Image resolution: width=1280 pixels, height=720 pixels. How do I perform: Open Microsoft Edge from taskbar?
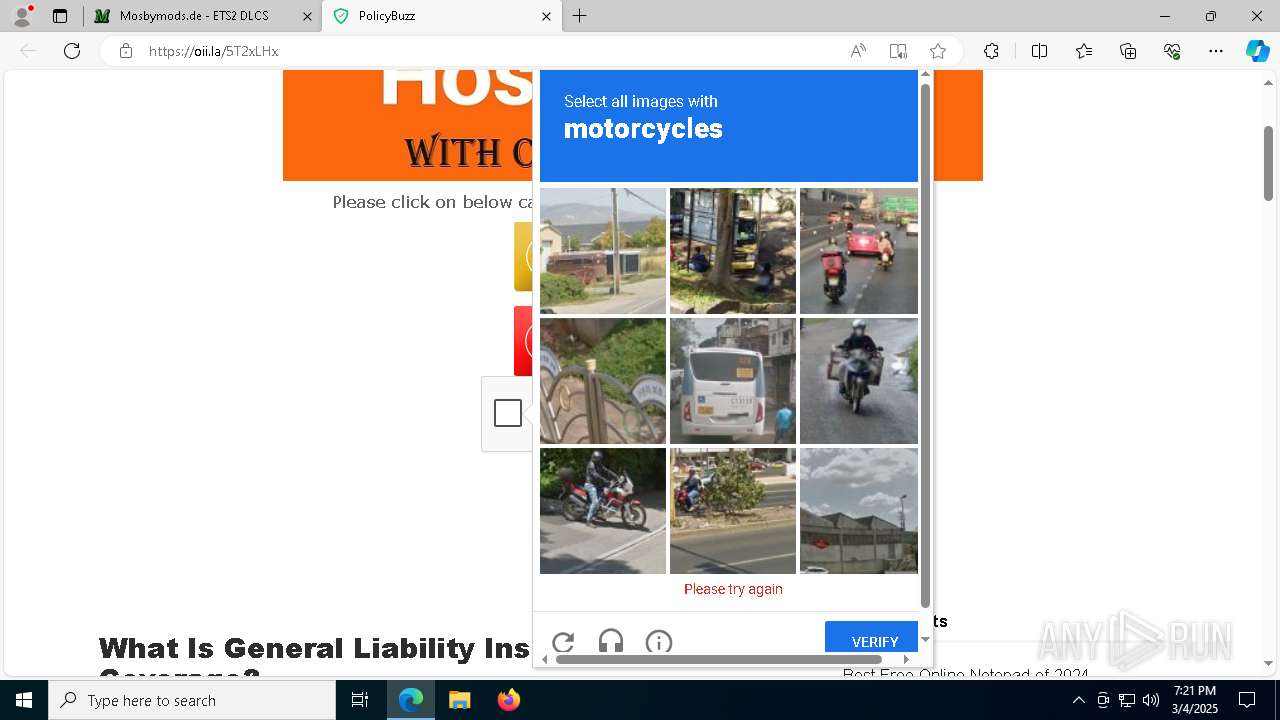411,700
